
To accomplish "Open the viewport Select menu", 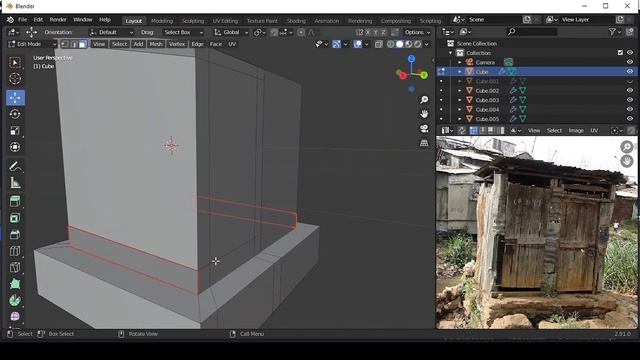I will coord(119,44).
